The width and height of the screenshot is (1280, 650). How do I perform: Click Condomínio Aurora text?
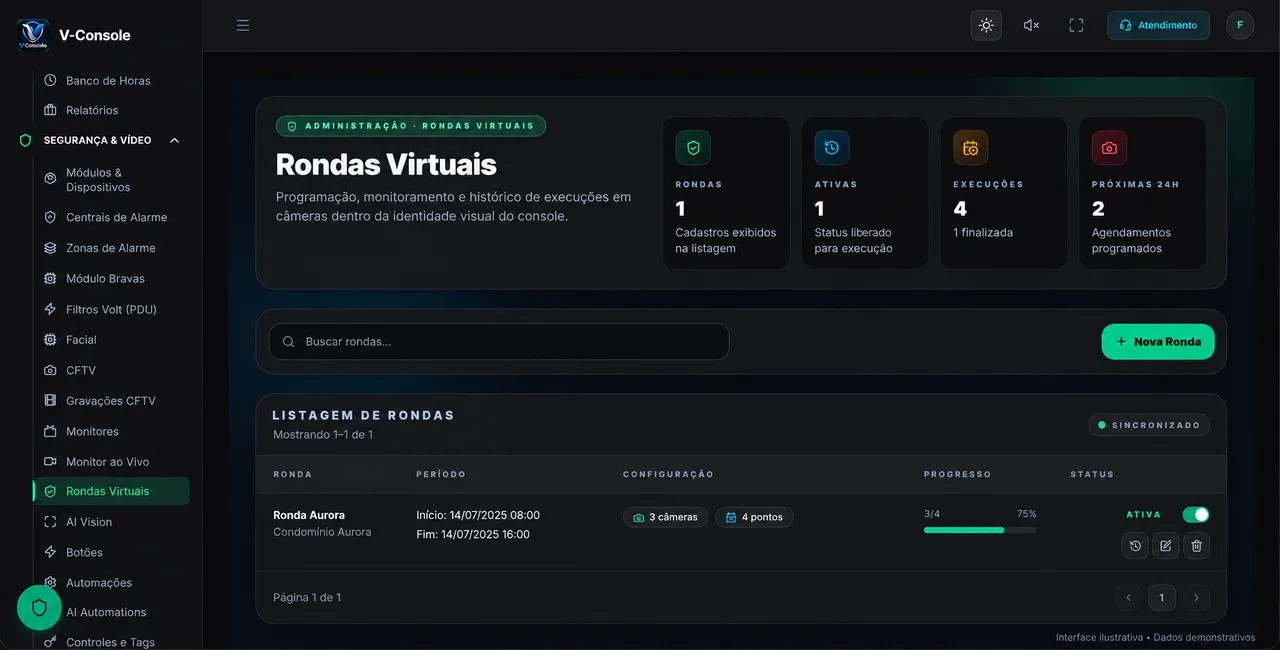coord(322,532)
